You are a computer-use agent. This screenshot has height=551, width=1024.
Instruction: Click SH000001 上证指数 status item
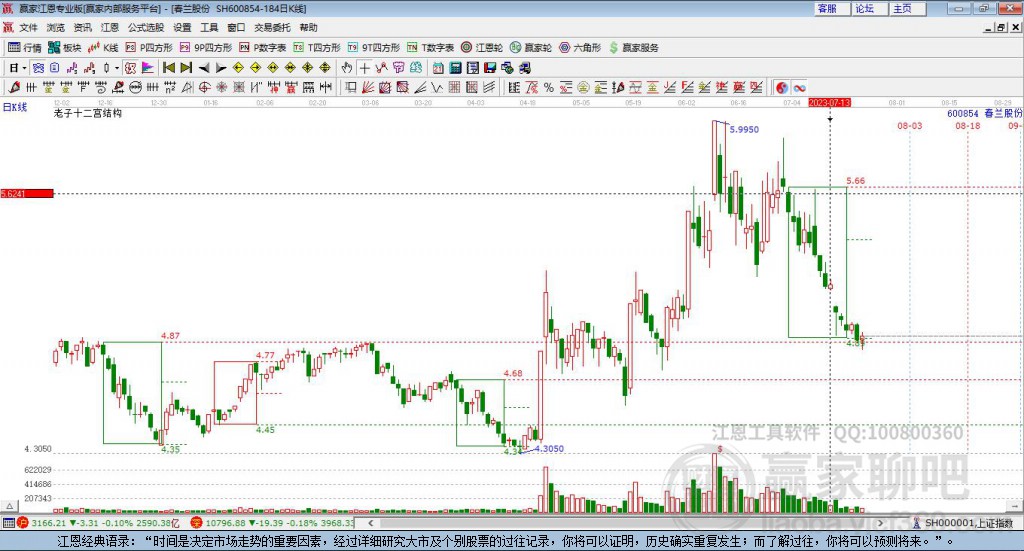[x=964, y=523]
